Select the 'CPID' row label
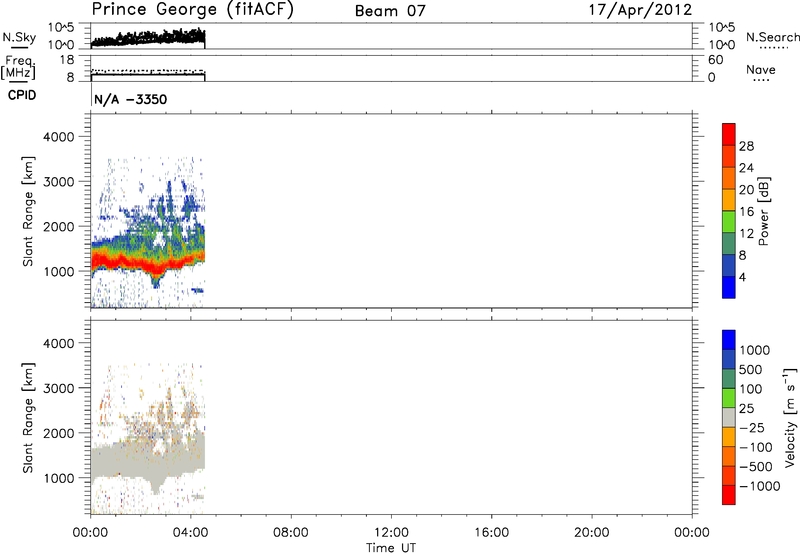Viewport: 800px width, 554px height. [x=22, y=95]
